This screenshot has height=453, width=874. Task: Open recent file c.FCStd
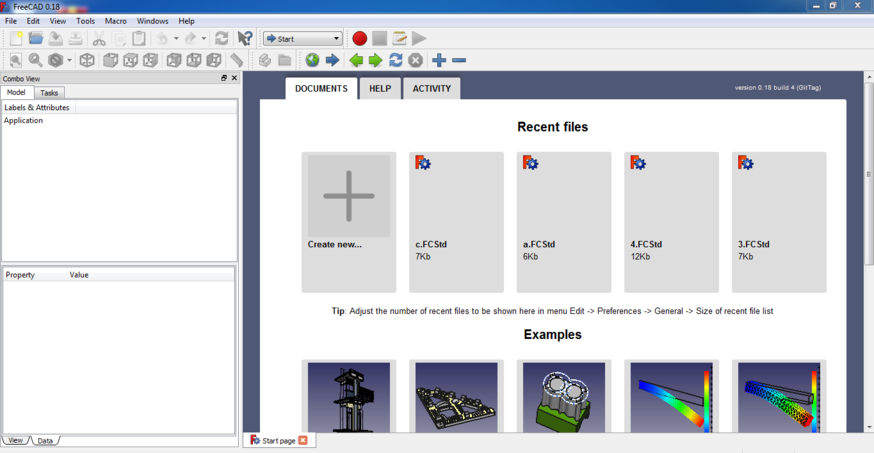pyautogui.click(x=457, y=222)
